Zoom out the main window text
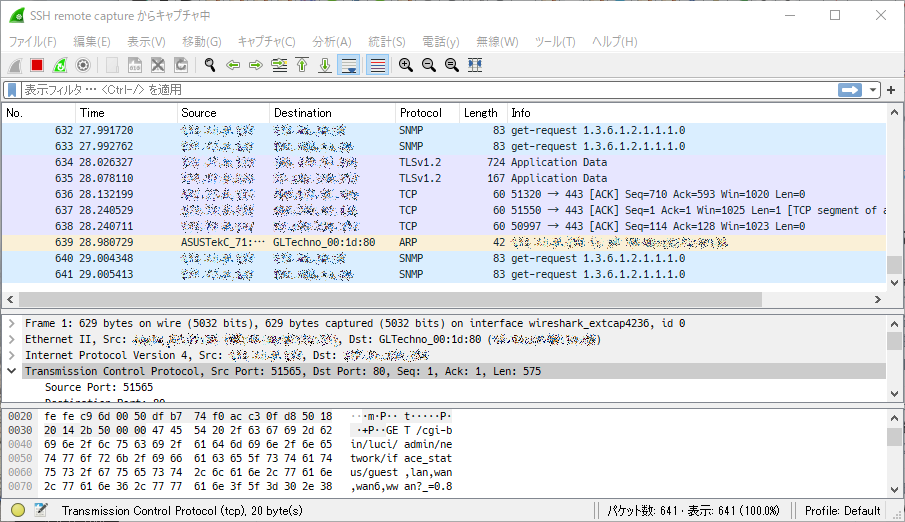Screen dimensions: 905x522 429,65
